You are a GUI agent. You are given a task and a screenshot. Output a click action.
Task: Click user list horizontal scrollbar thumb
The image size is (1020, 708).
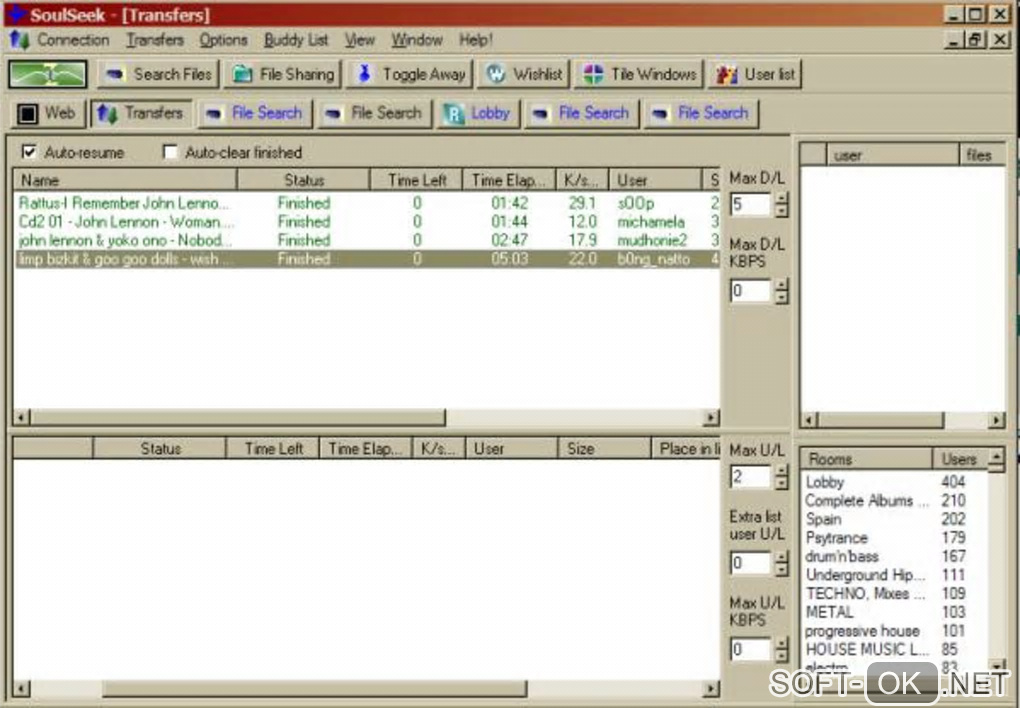coord(880,420)
